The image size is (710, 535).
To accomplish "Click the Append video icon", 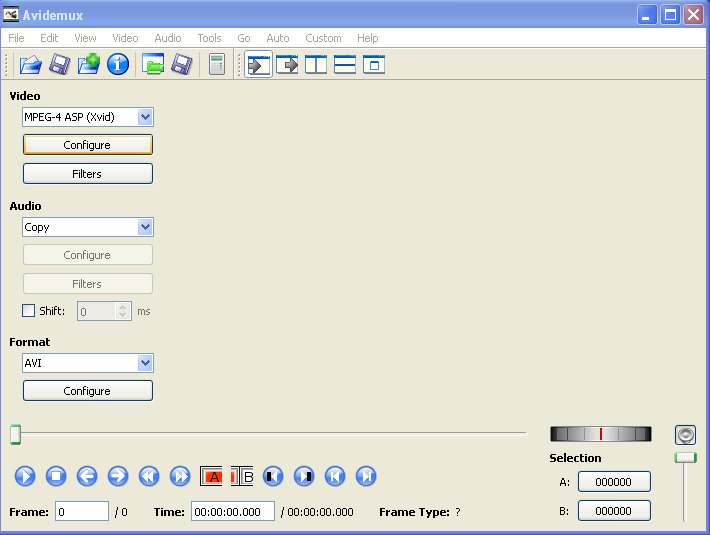I will pyautogui.click(x=89, y=64).
